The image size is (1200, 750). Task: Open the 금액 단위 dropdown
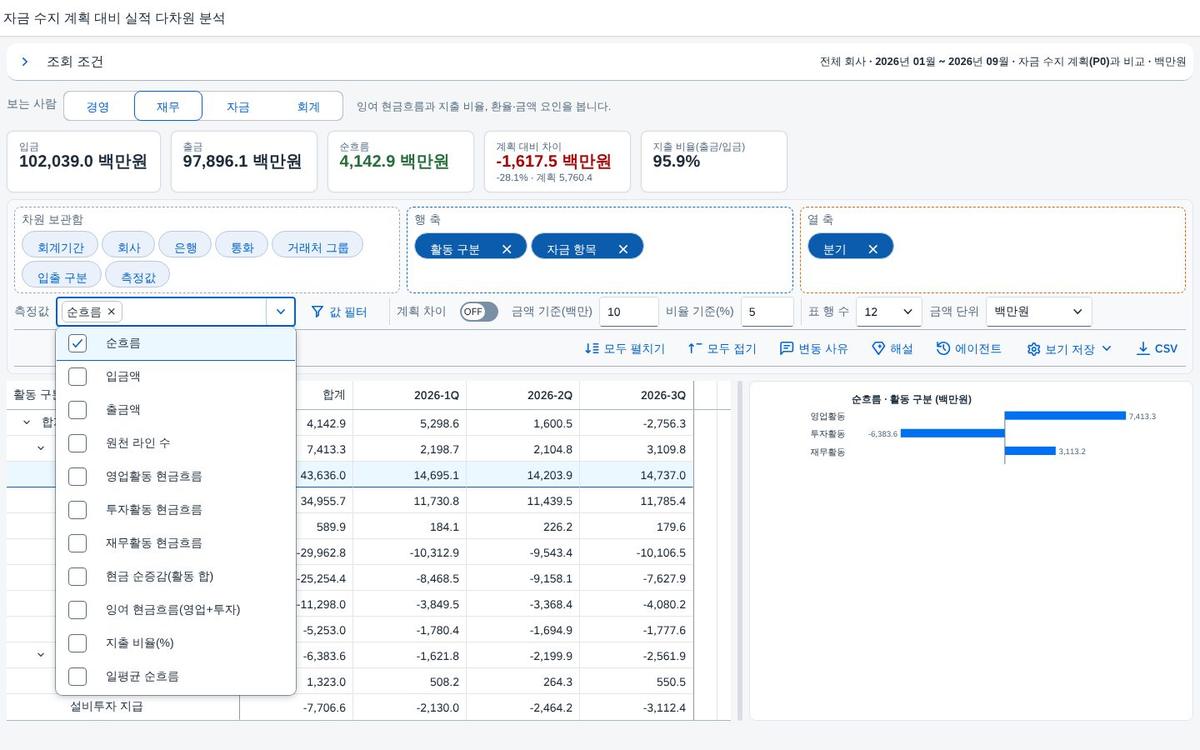click(x=1038, y=312)
